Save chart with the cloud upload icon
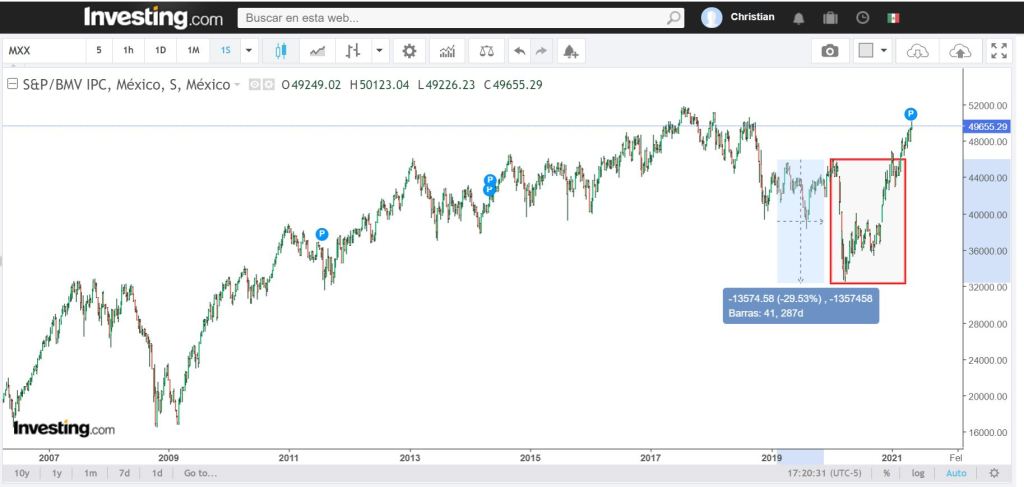1024x487 pixels. pyautogui.click(x=959, y=51)
